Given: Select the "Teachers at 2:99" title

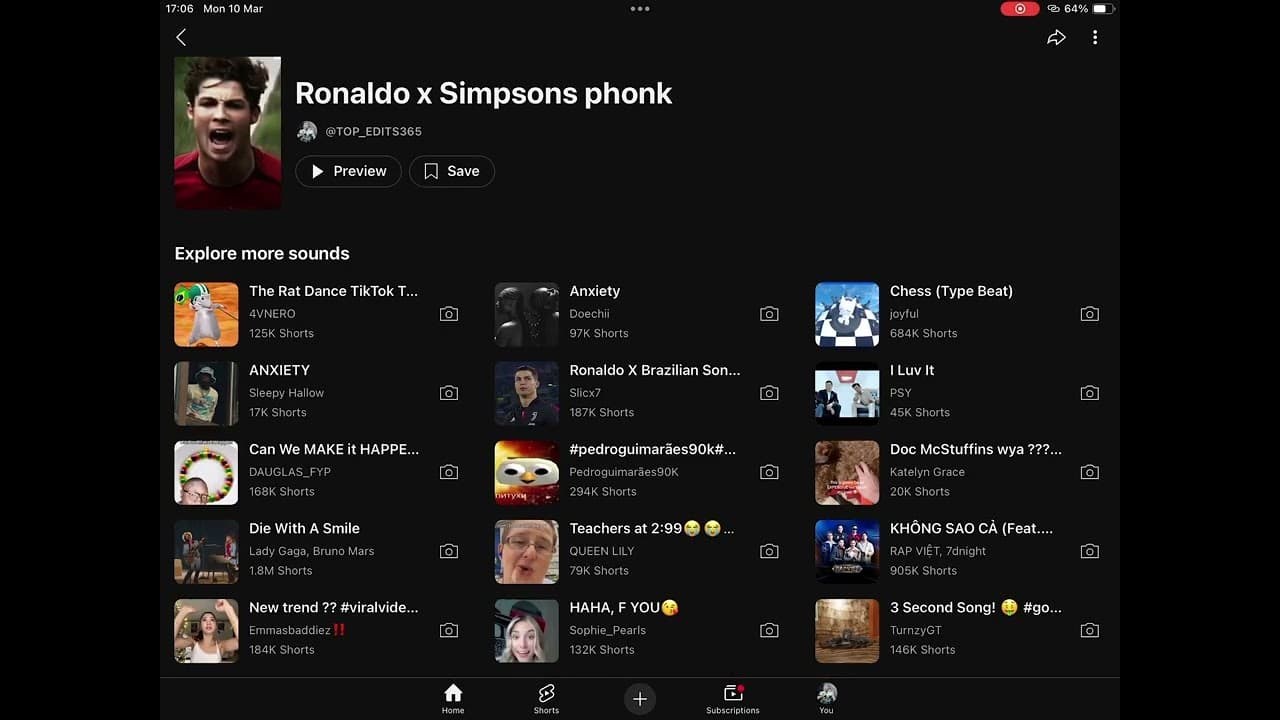Looking at the screenshot, I should (651, 528).
